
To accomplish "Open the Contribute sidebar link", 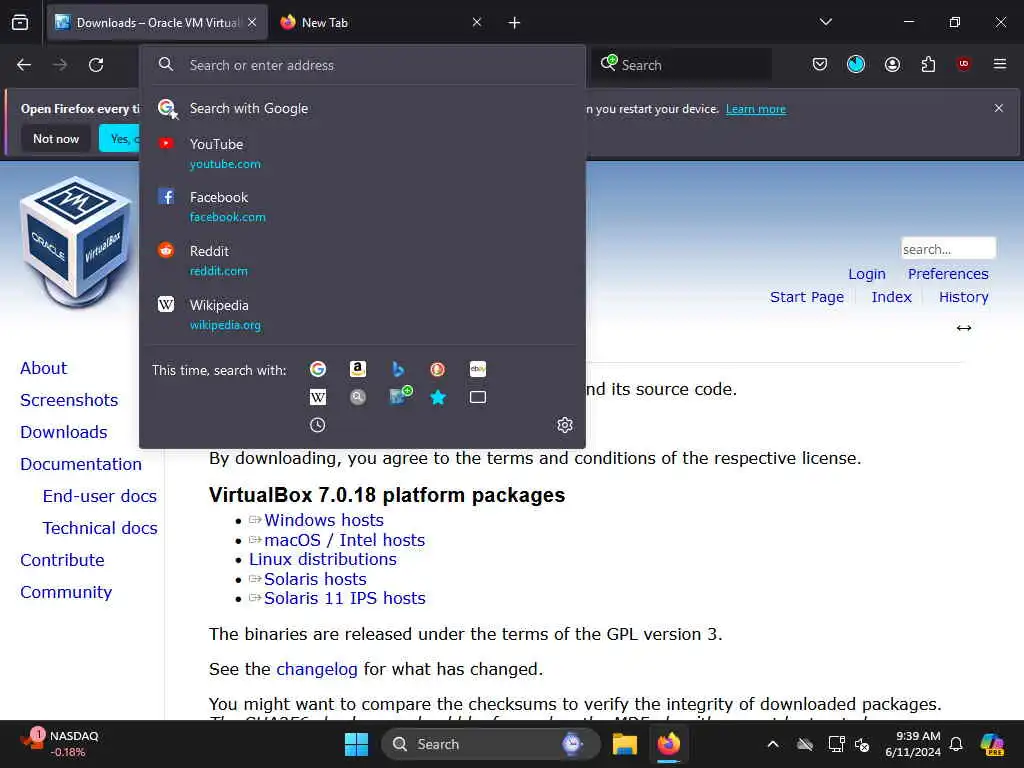I will (x=62, y=560).
